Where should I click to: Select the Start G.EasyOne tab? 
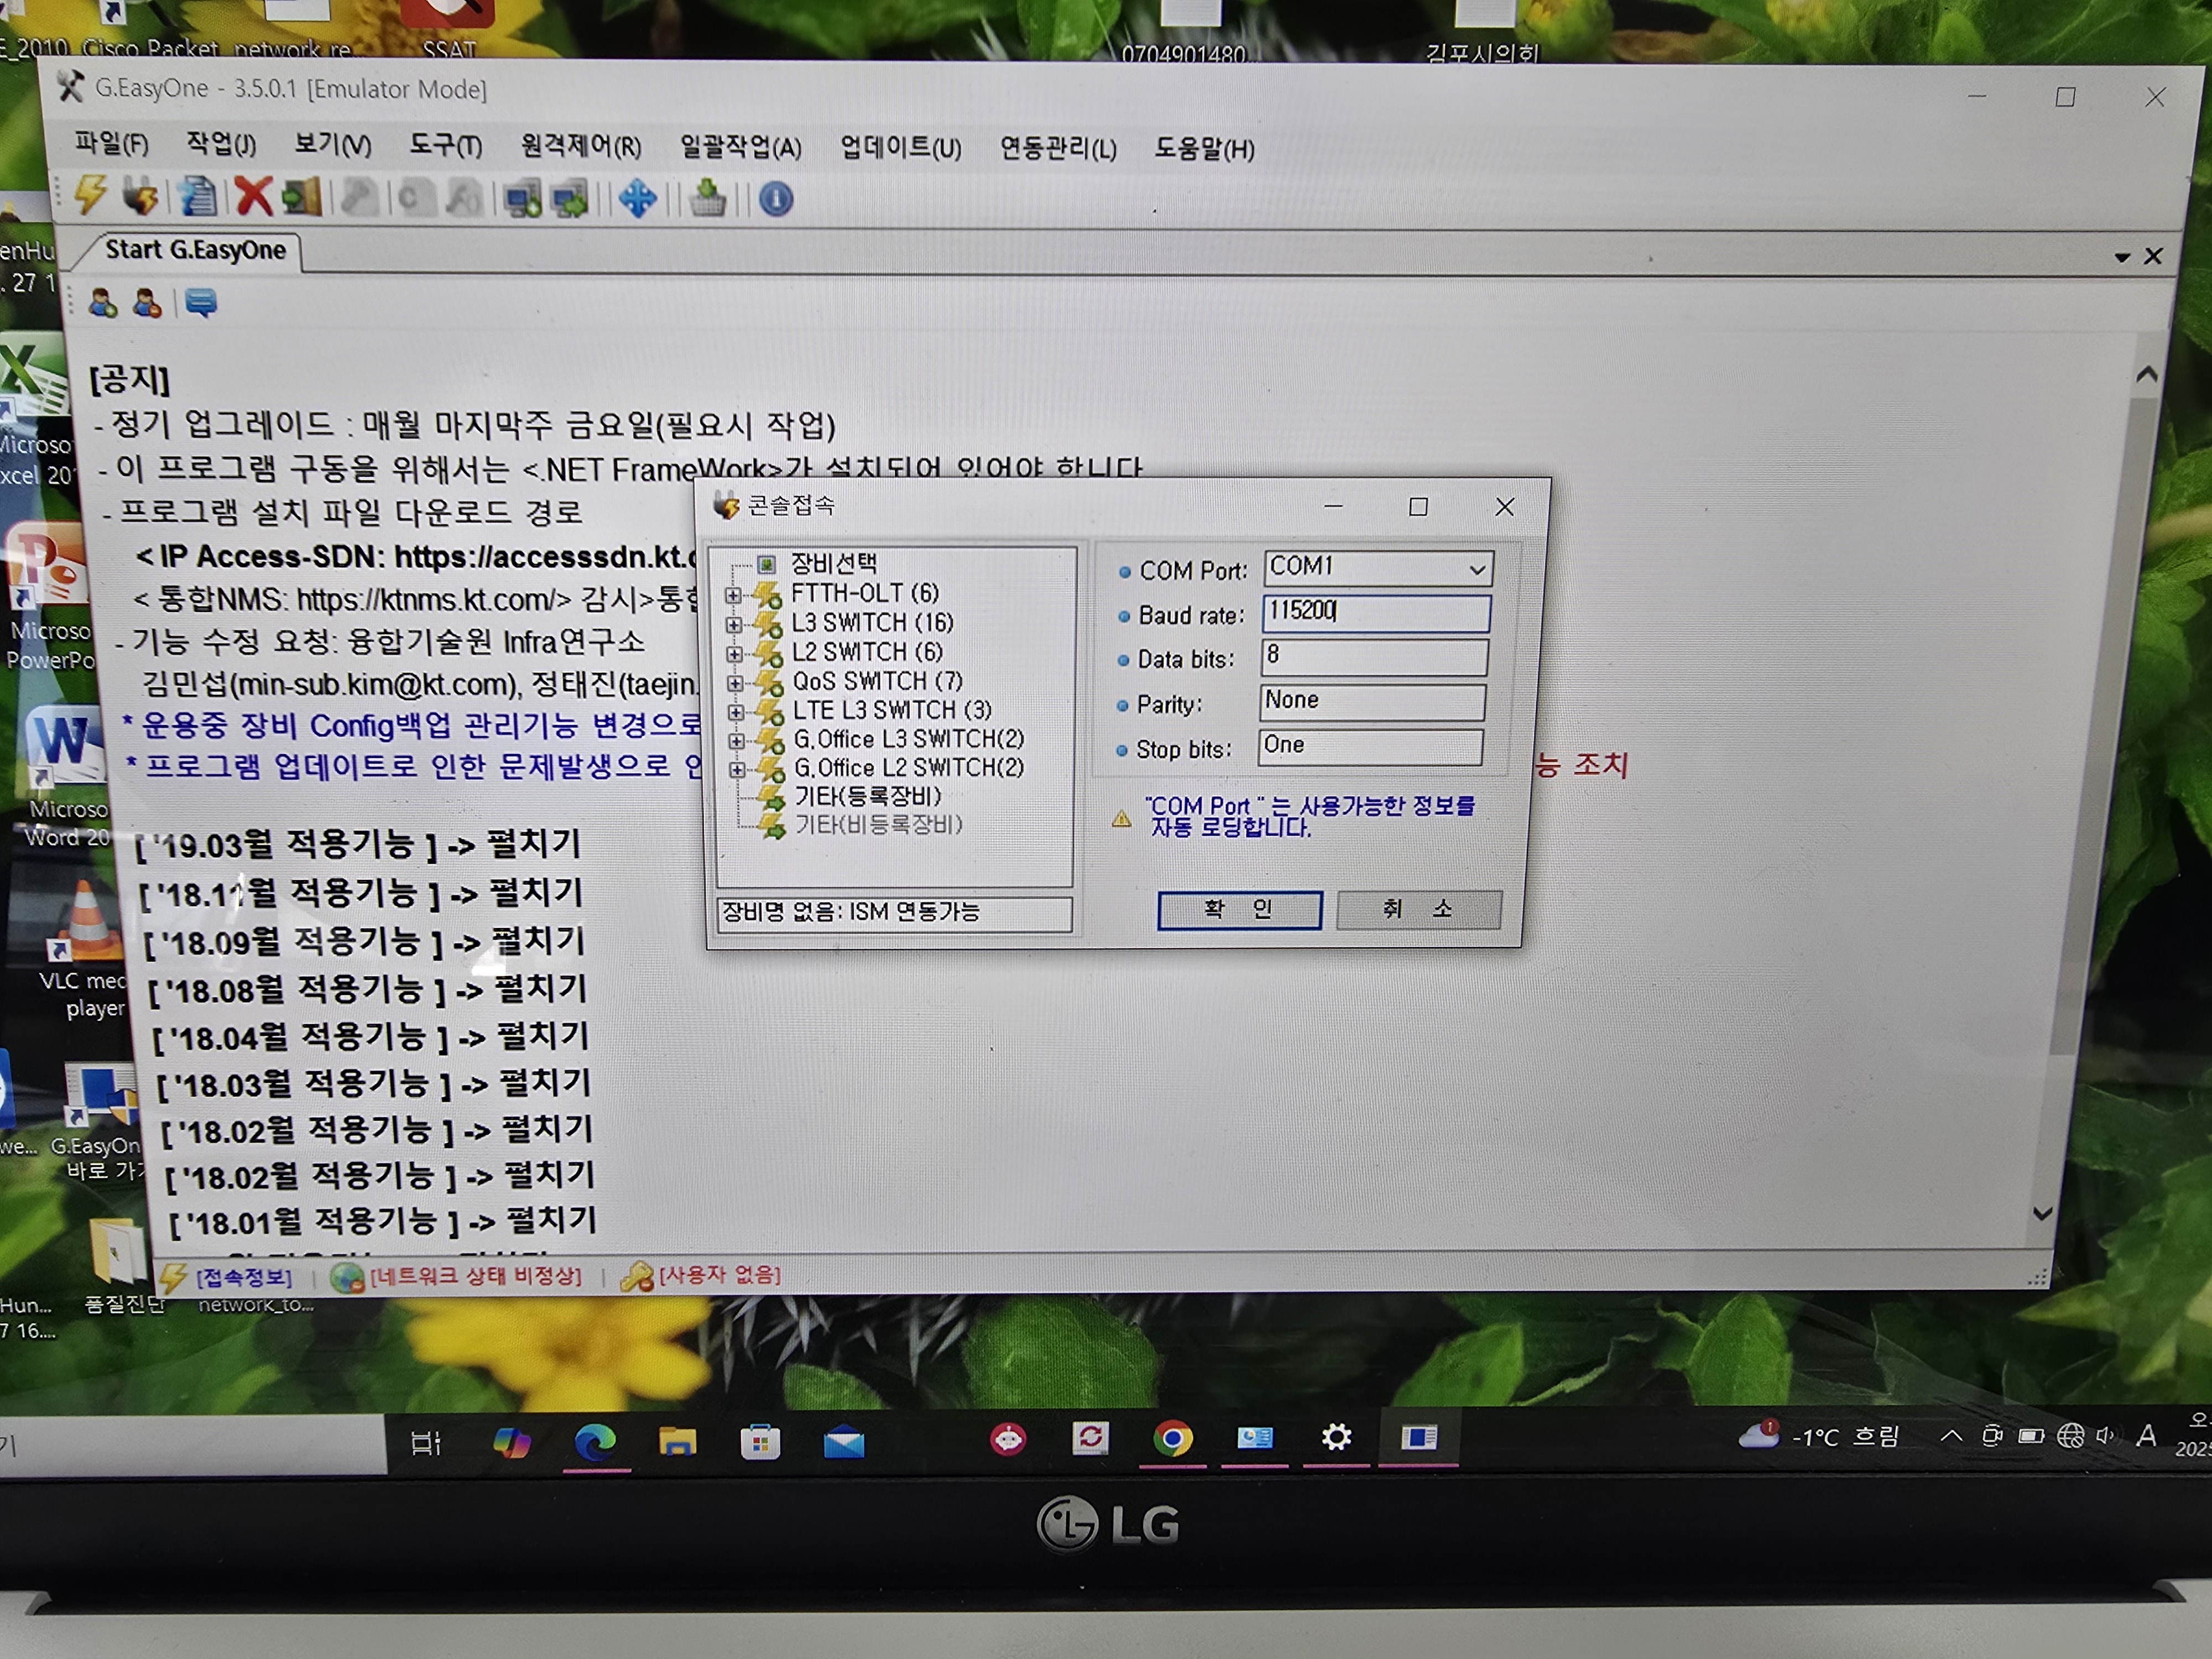(195, 250)
